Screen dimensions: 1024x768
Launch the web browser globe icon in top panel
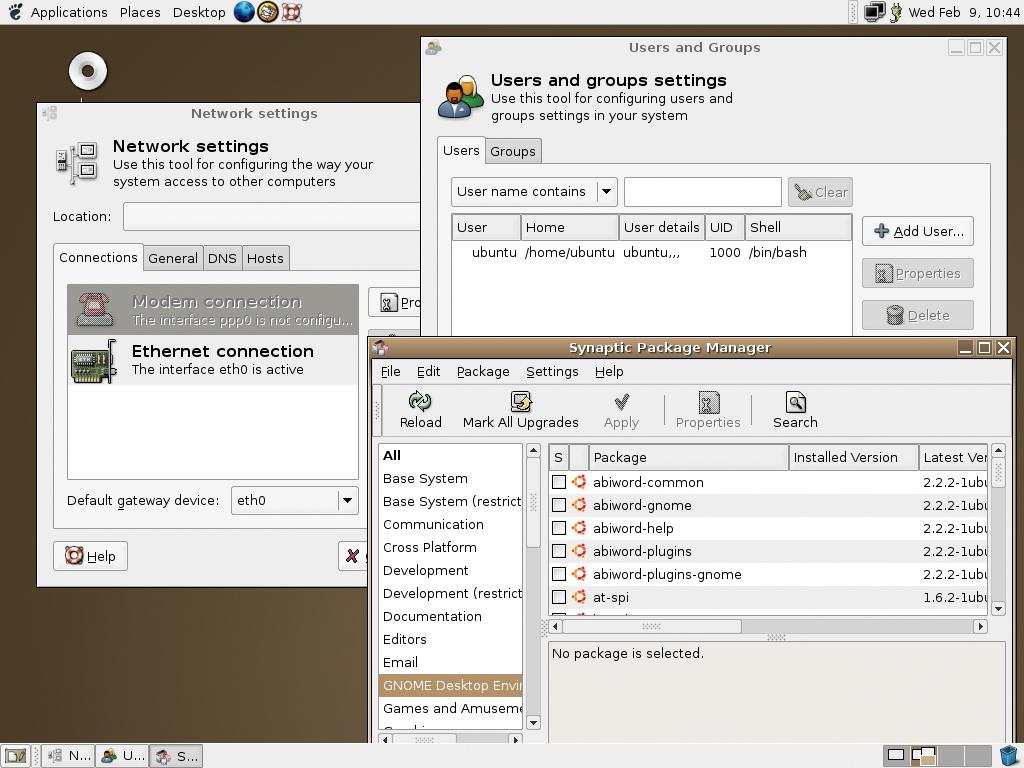click(x=244, y=12)
